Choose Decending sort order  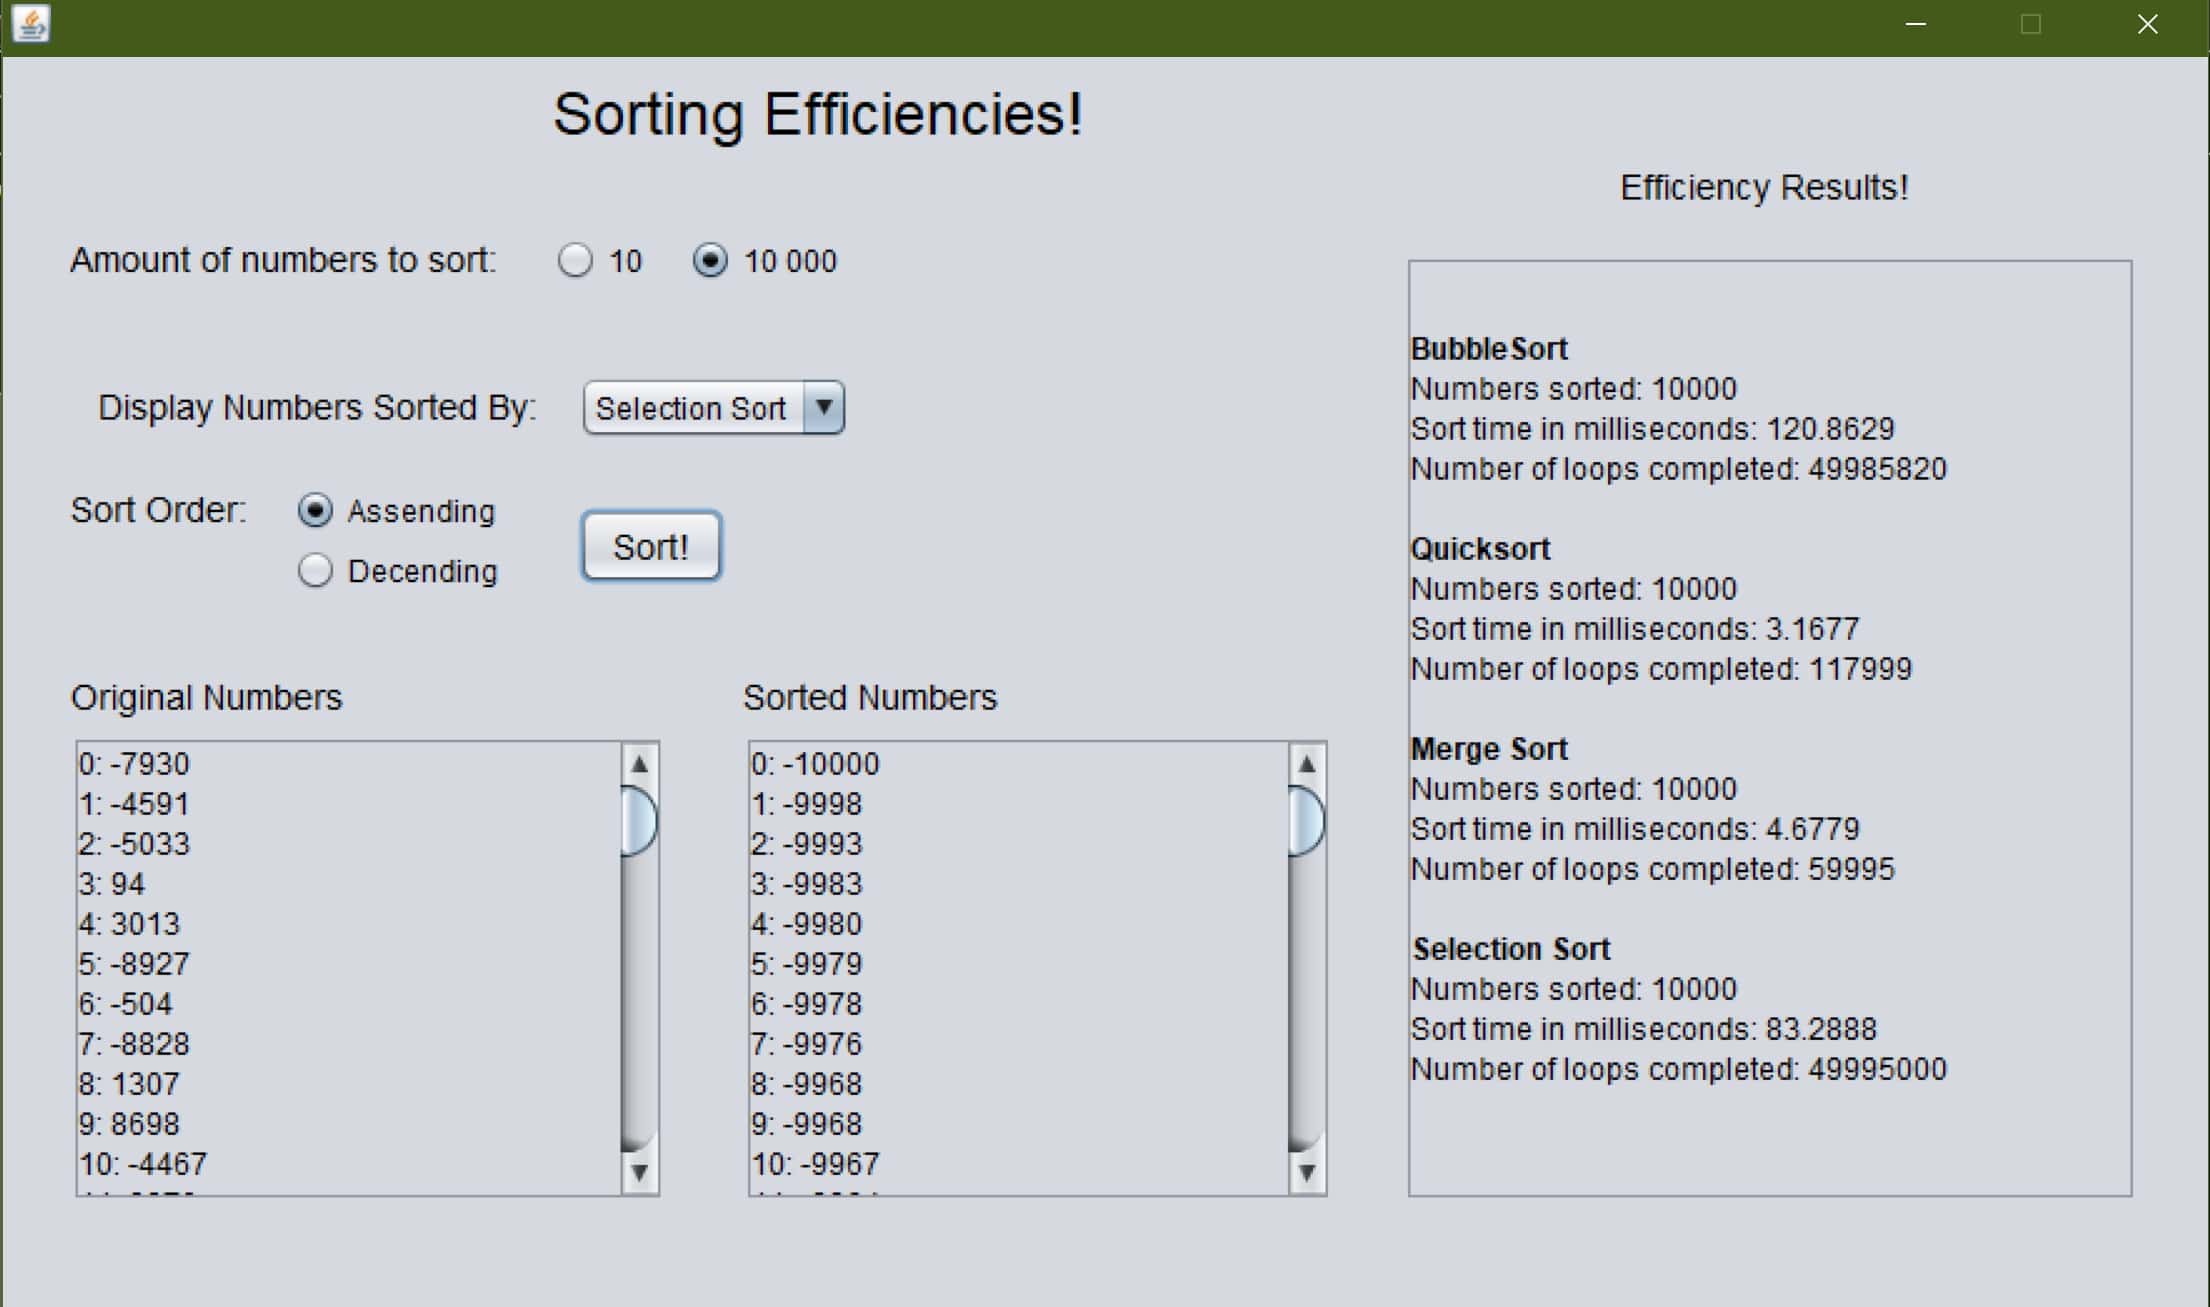click(315, 571)
